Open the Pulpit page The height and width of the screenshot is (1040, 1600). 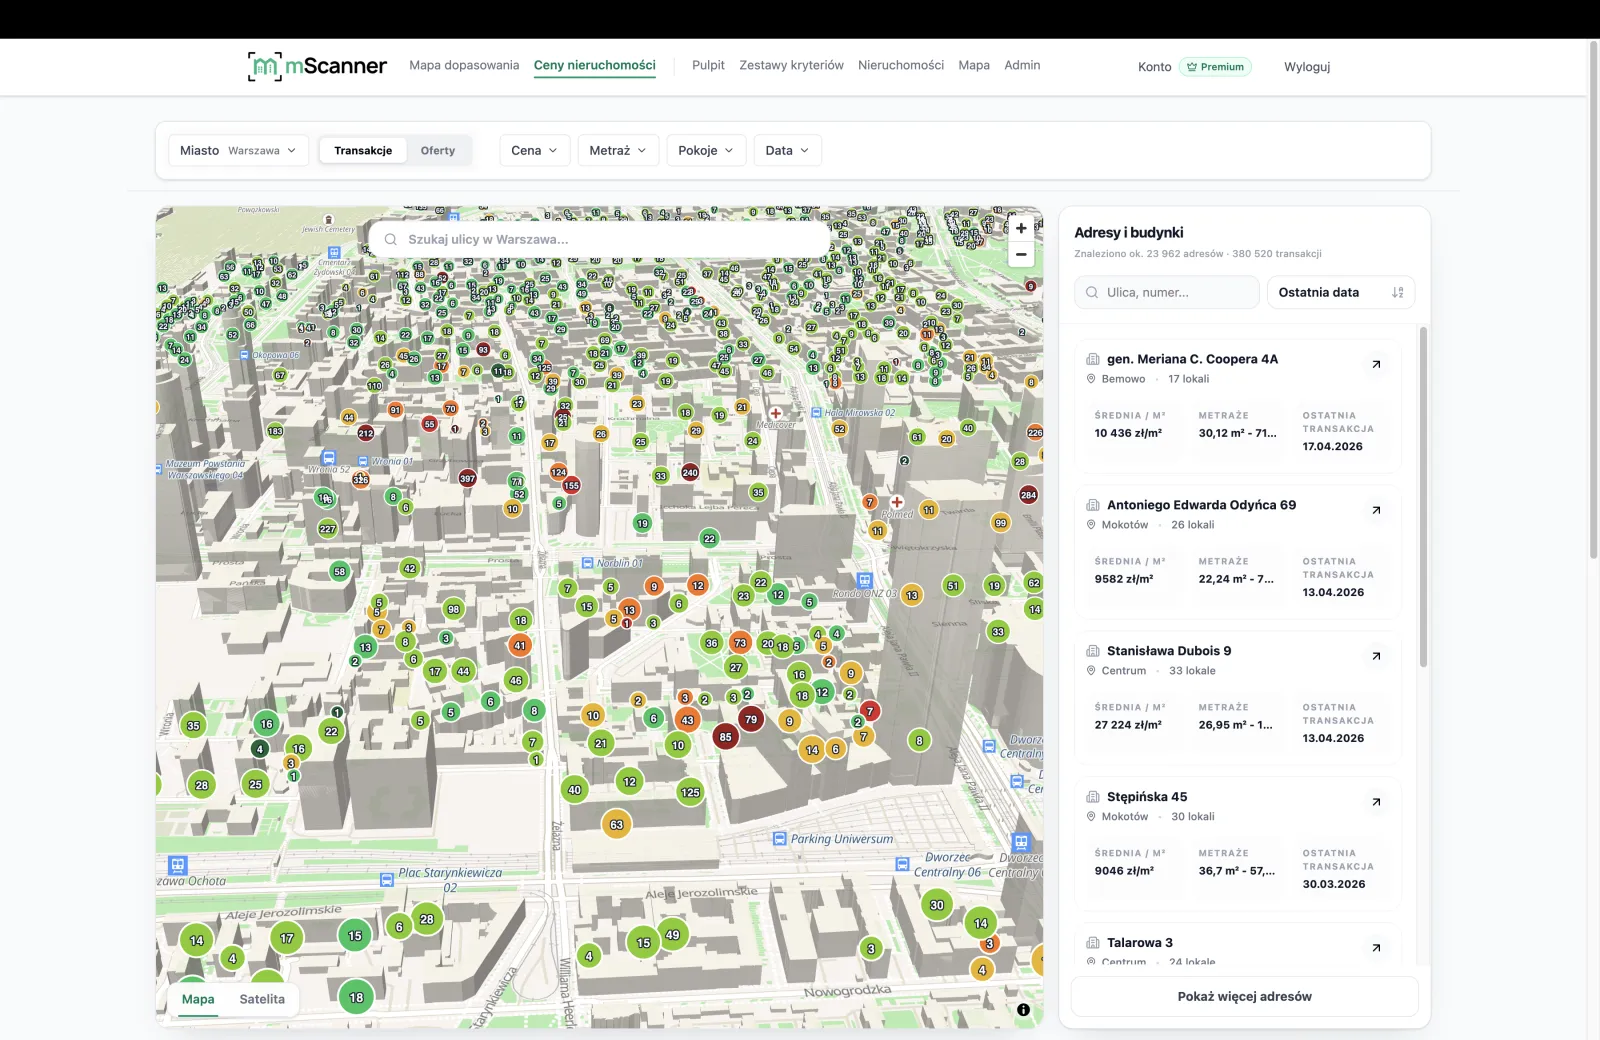(708, 65)
